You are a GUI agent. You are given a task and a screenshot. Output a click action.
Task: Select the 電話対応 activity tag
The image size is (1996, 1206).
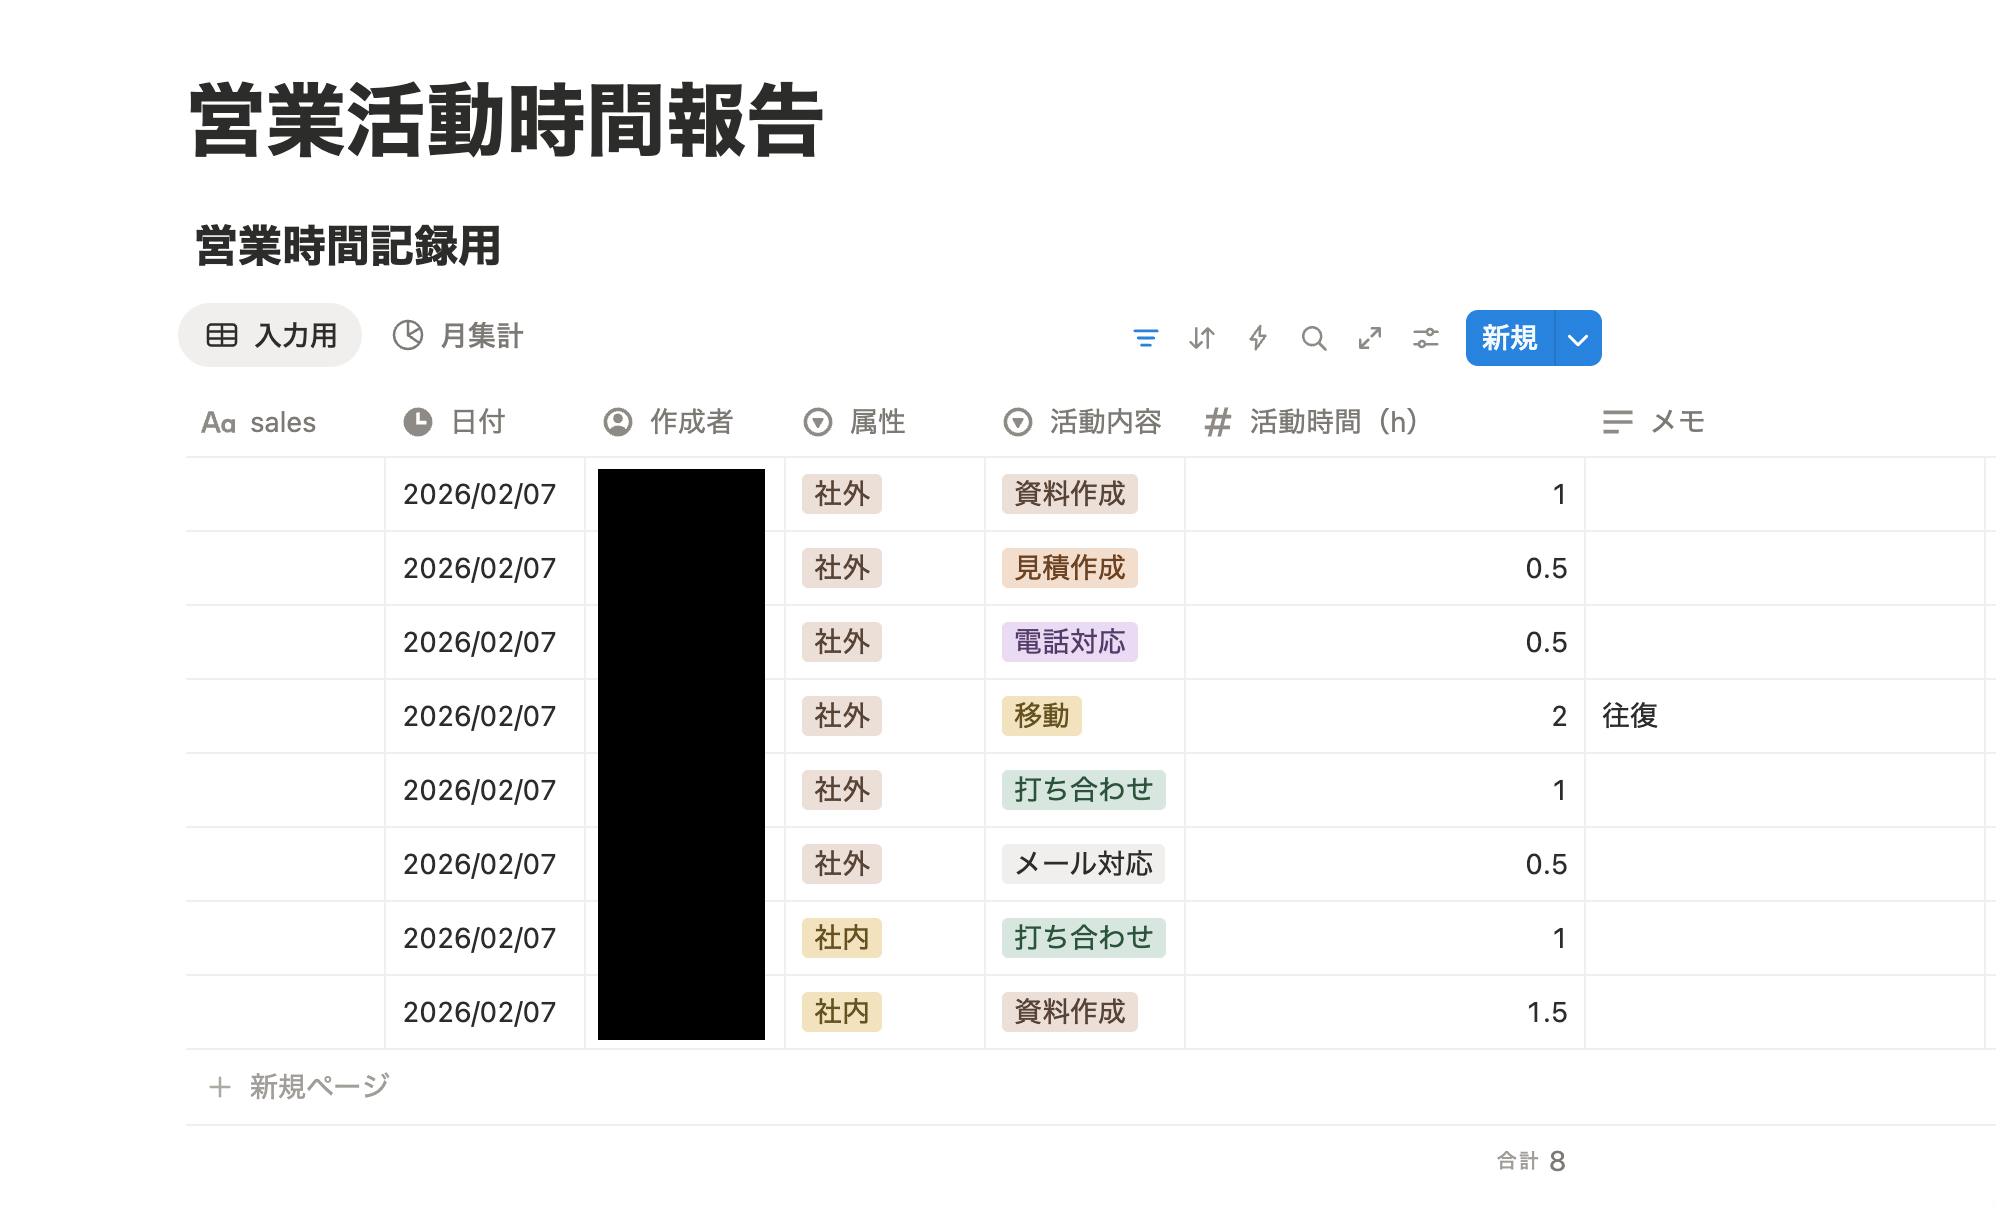pos(1069,643)
